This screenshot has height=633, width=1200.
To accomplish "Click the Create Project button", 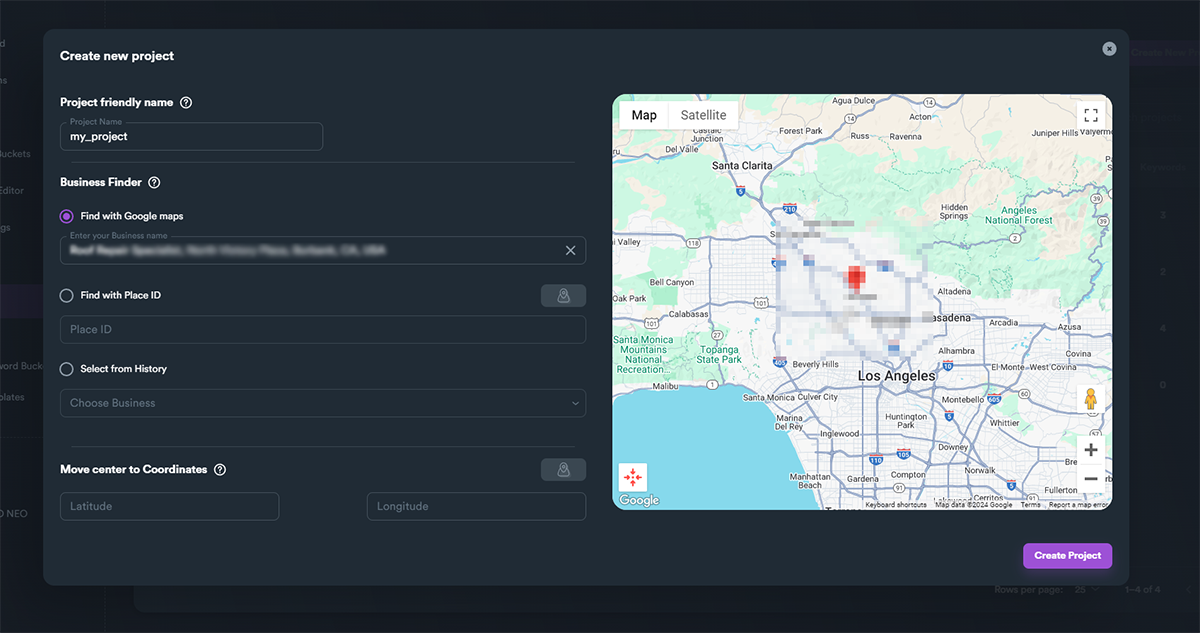I will (1067, 556).
